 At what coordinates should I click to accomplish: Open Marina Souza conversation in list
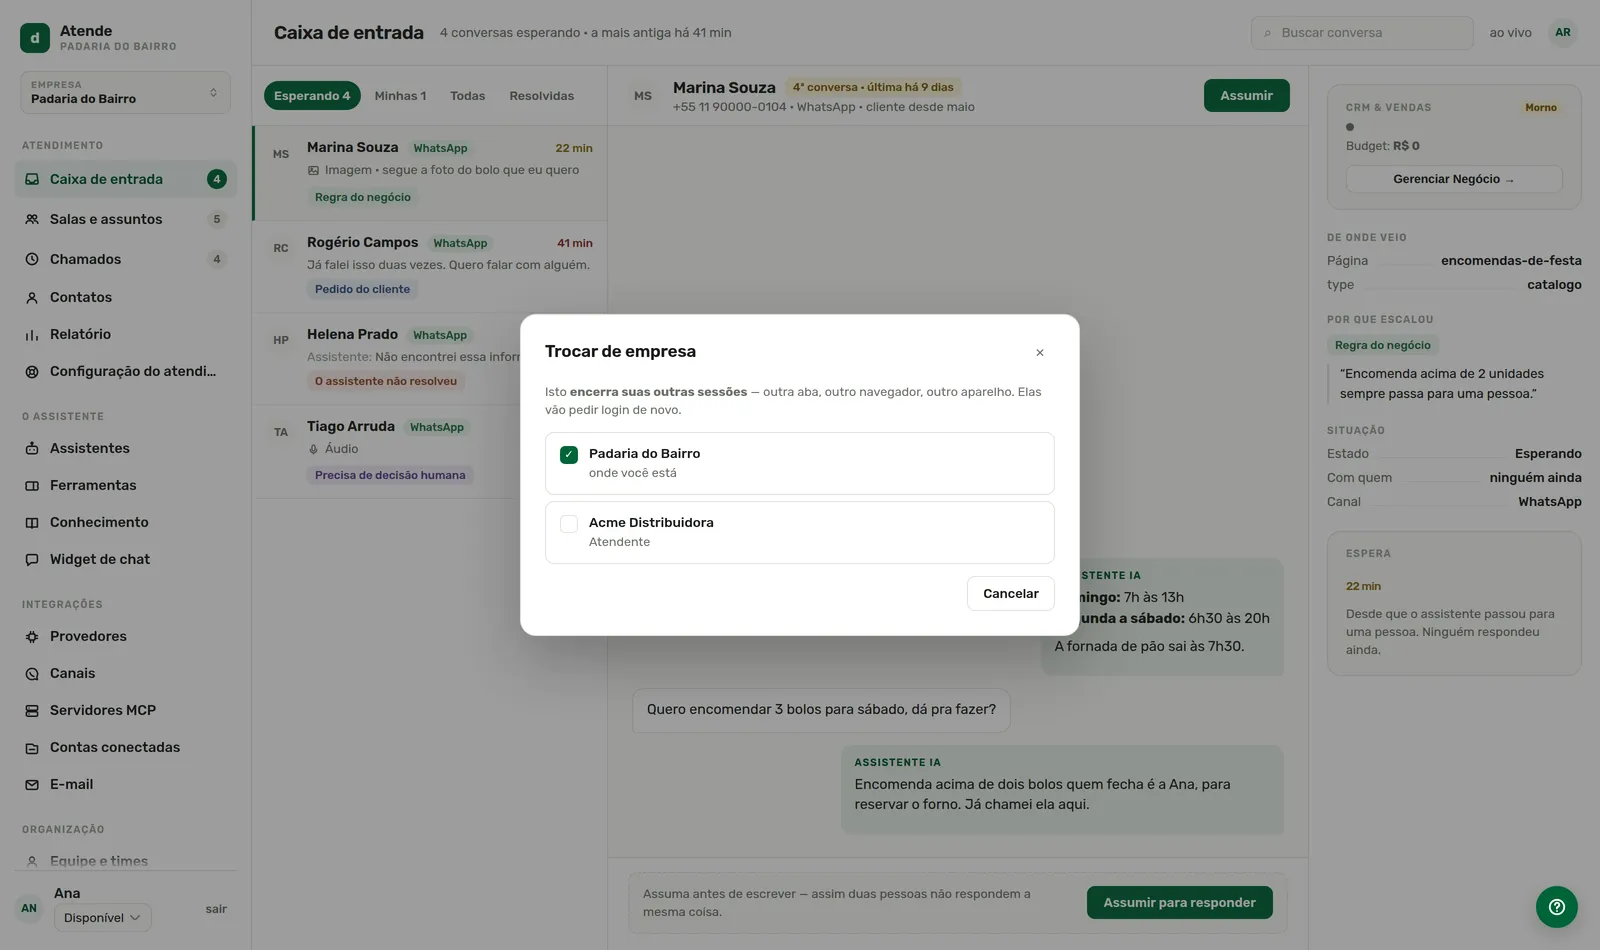pyautogui.click(x=430, y=173)
